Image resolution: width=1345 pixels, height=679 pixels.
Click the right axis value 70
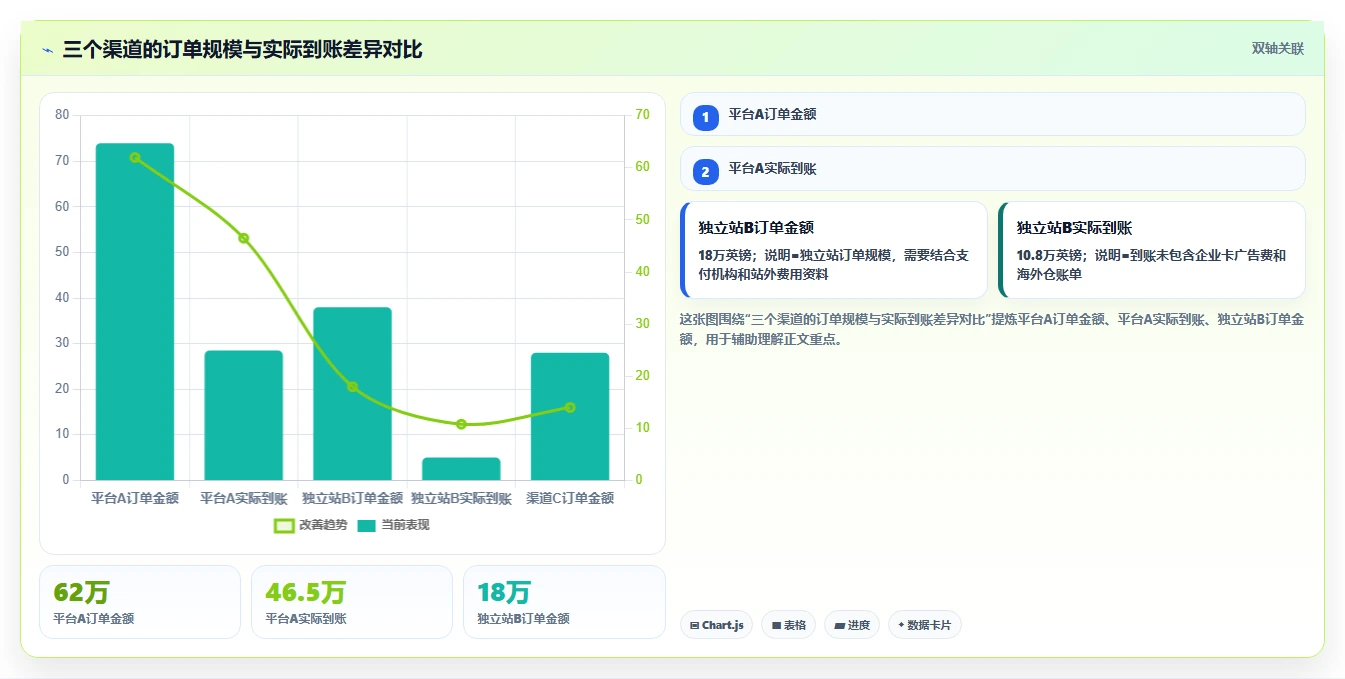642,115
